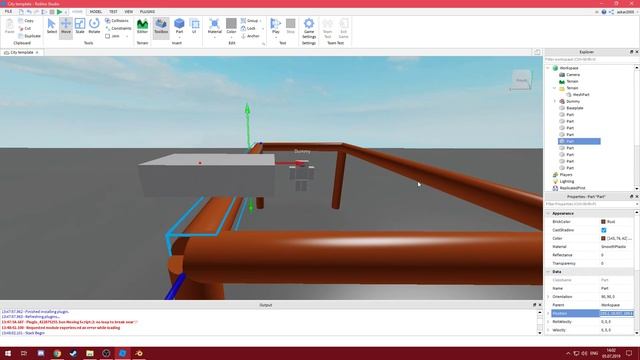Click Lock in the Edit section

pos(248,28)
